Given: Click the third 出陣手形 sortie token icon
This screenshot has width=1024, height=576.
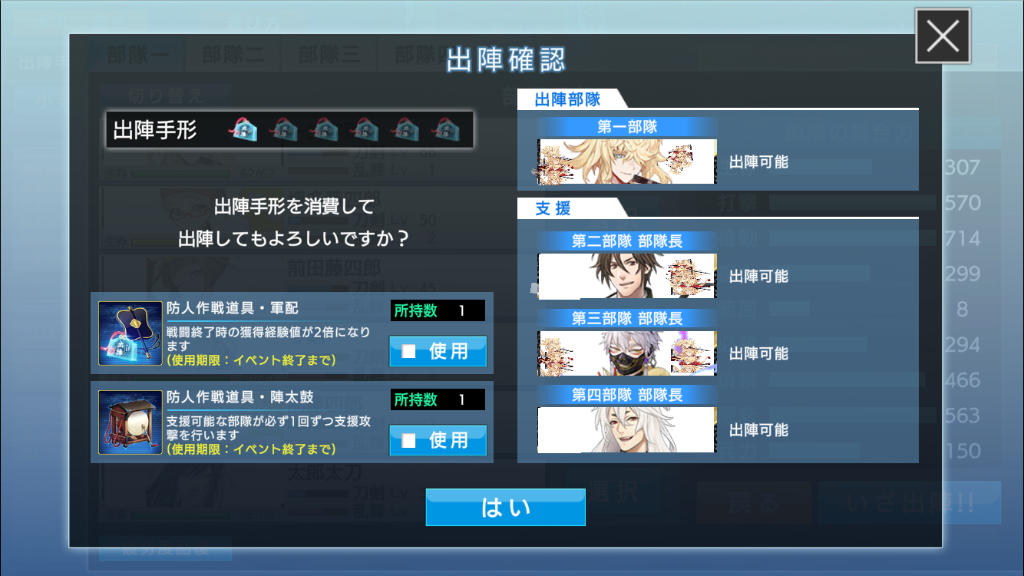Looking at the screenshot, I should (325, 129).
